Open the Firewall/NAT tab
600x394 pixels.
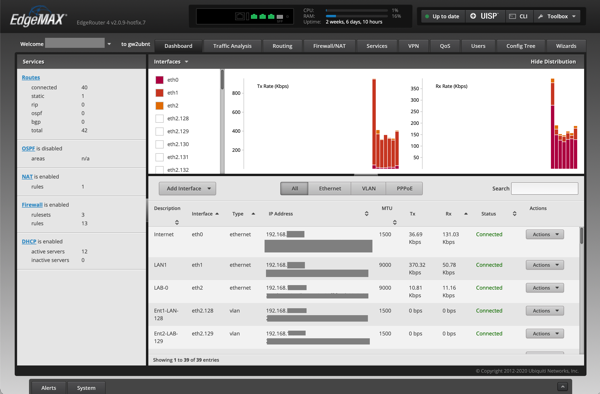coord(329,46)
